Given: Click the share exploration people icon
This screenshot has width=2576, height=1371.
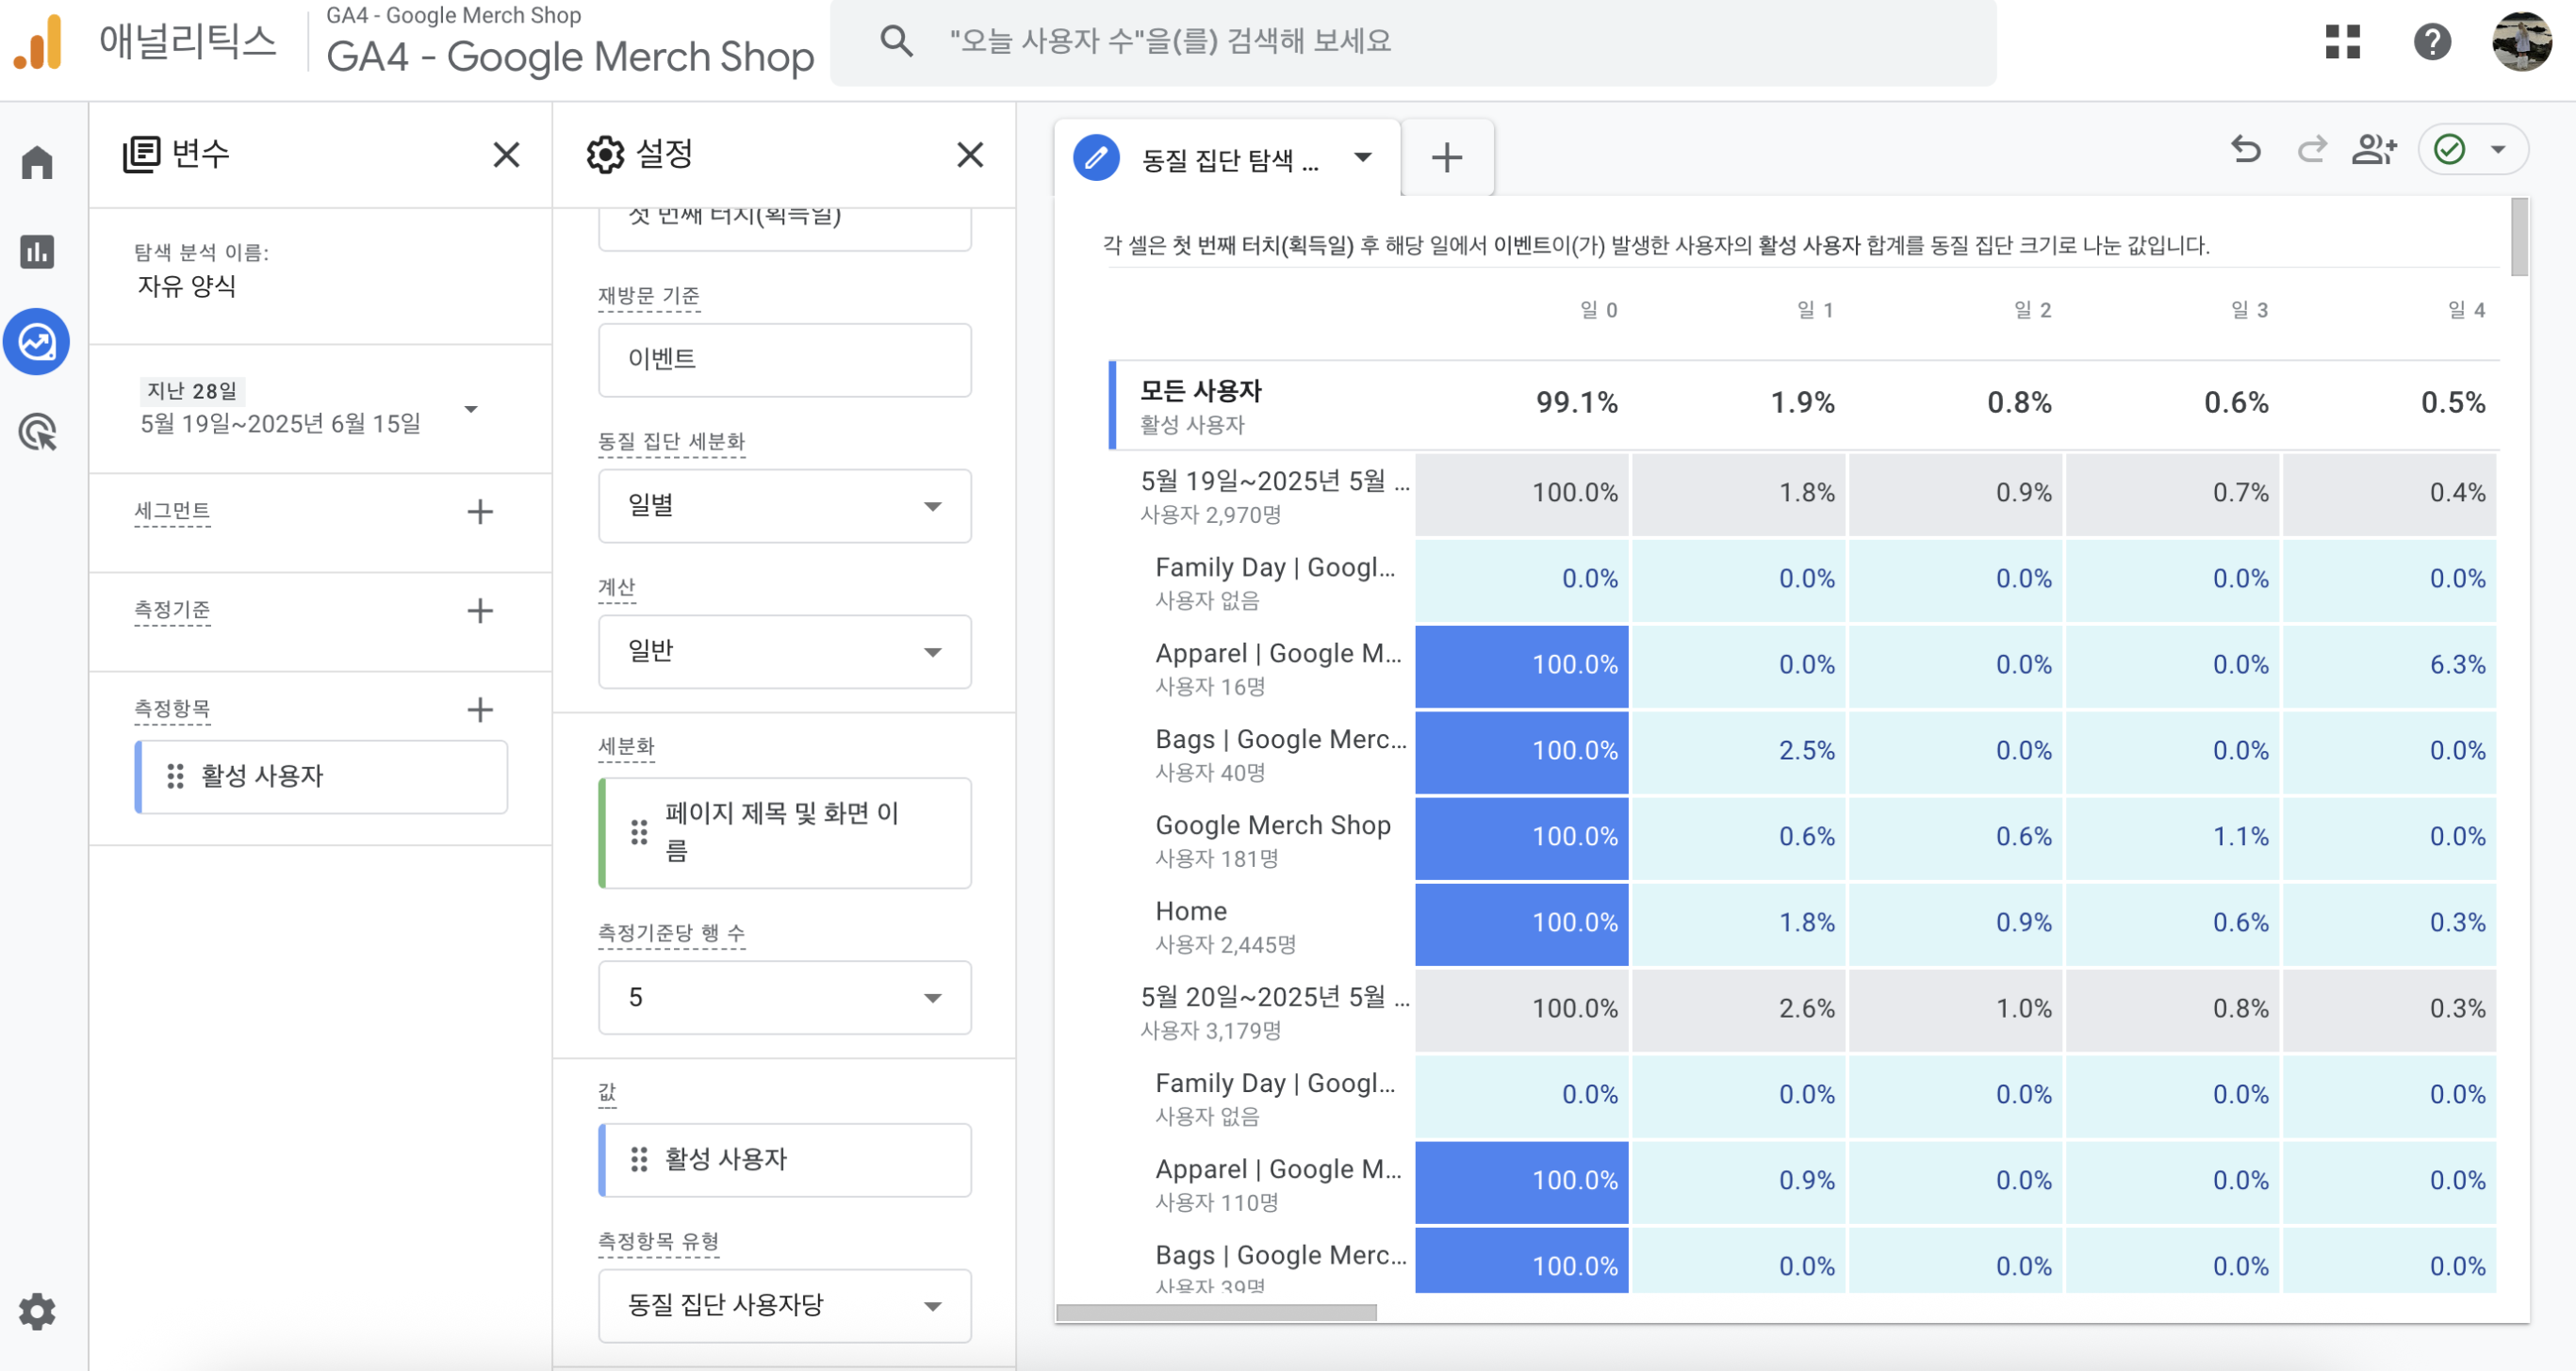Looking at the screenshot, I should tap(2375, 150).
